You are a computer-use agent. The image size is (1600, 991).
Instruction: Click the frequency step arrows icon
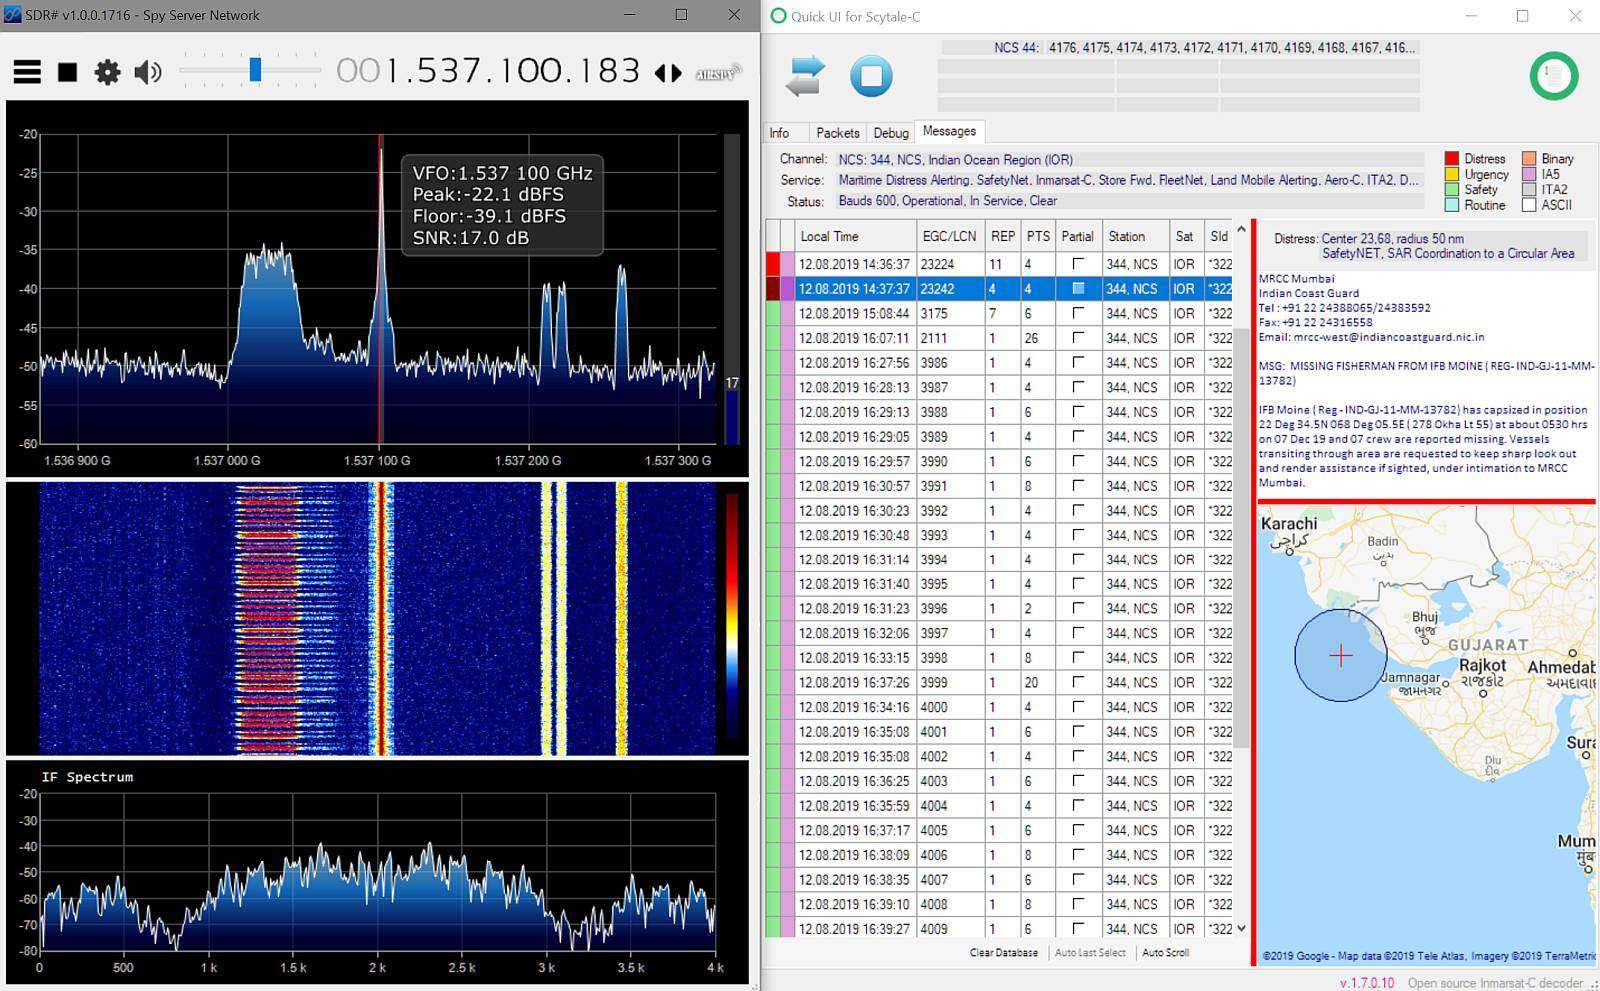(668, 73)
